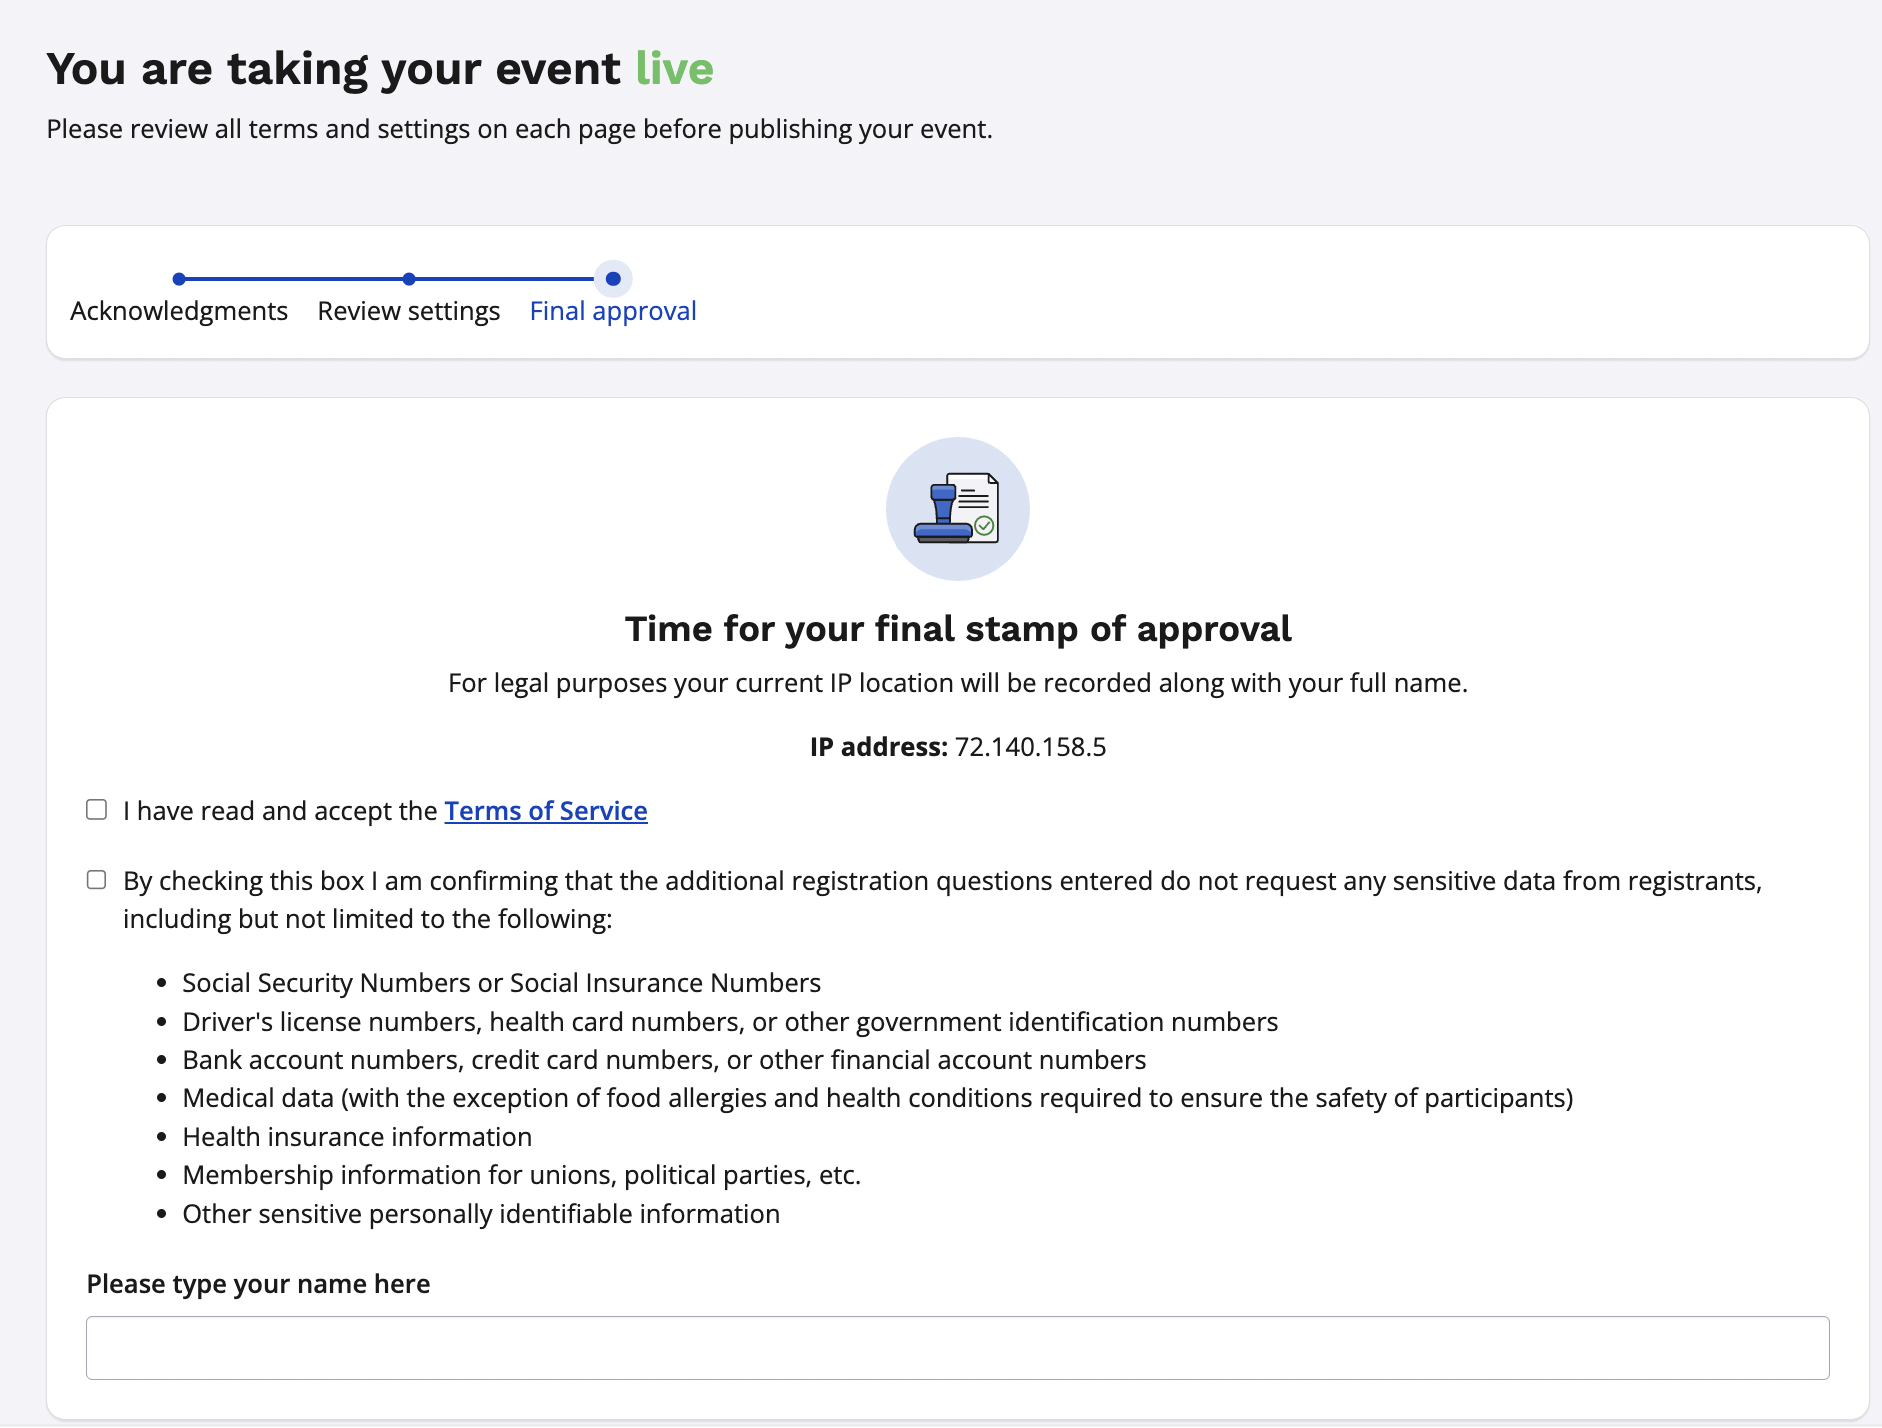1882x1428 pixels.
Task: Click the "Health insurance information" bullet
Action: click(357, 1137)
